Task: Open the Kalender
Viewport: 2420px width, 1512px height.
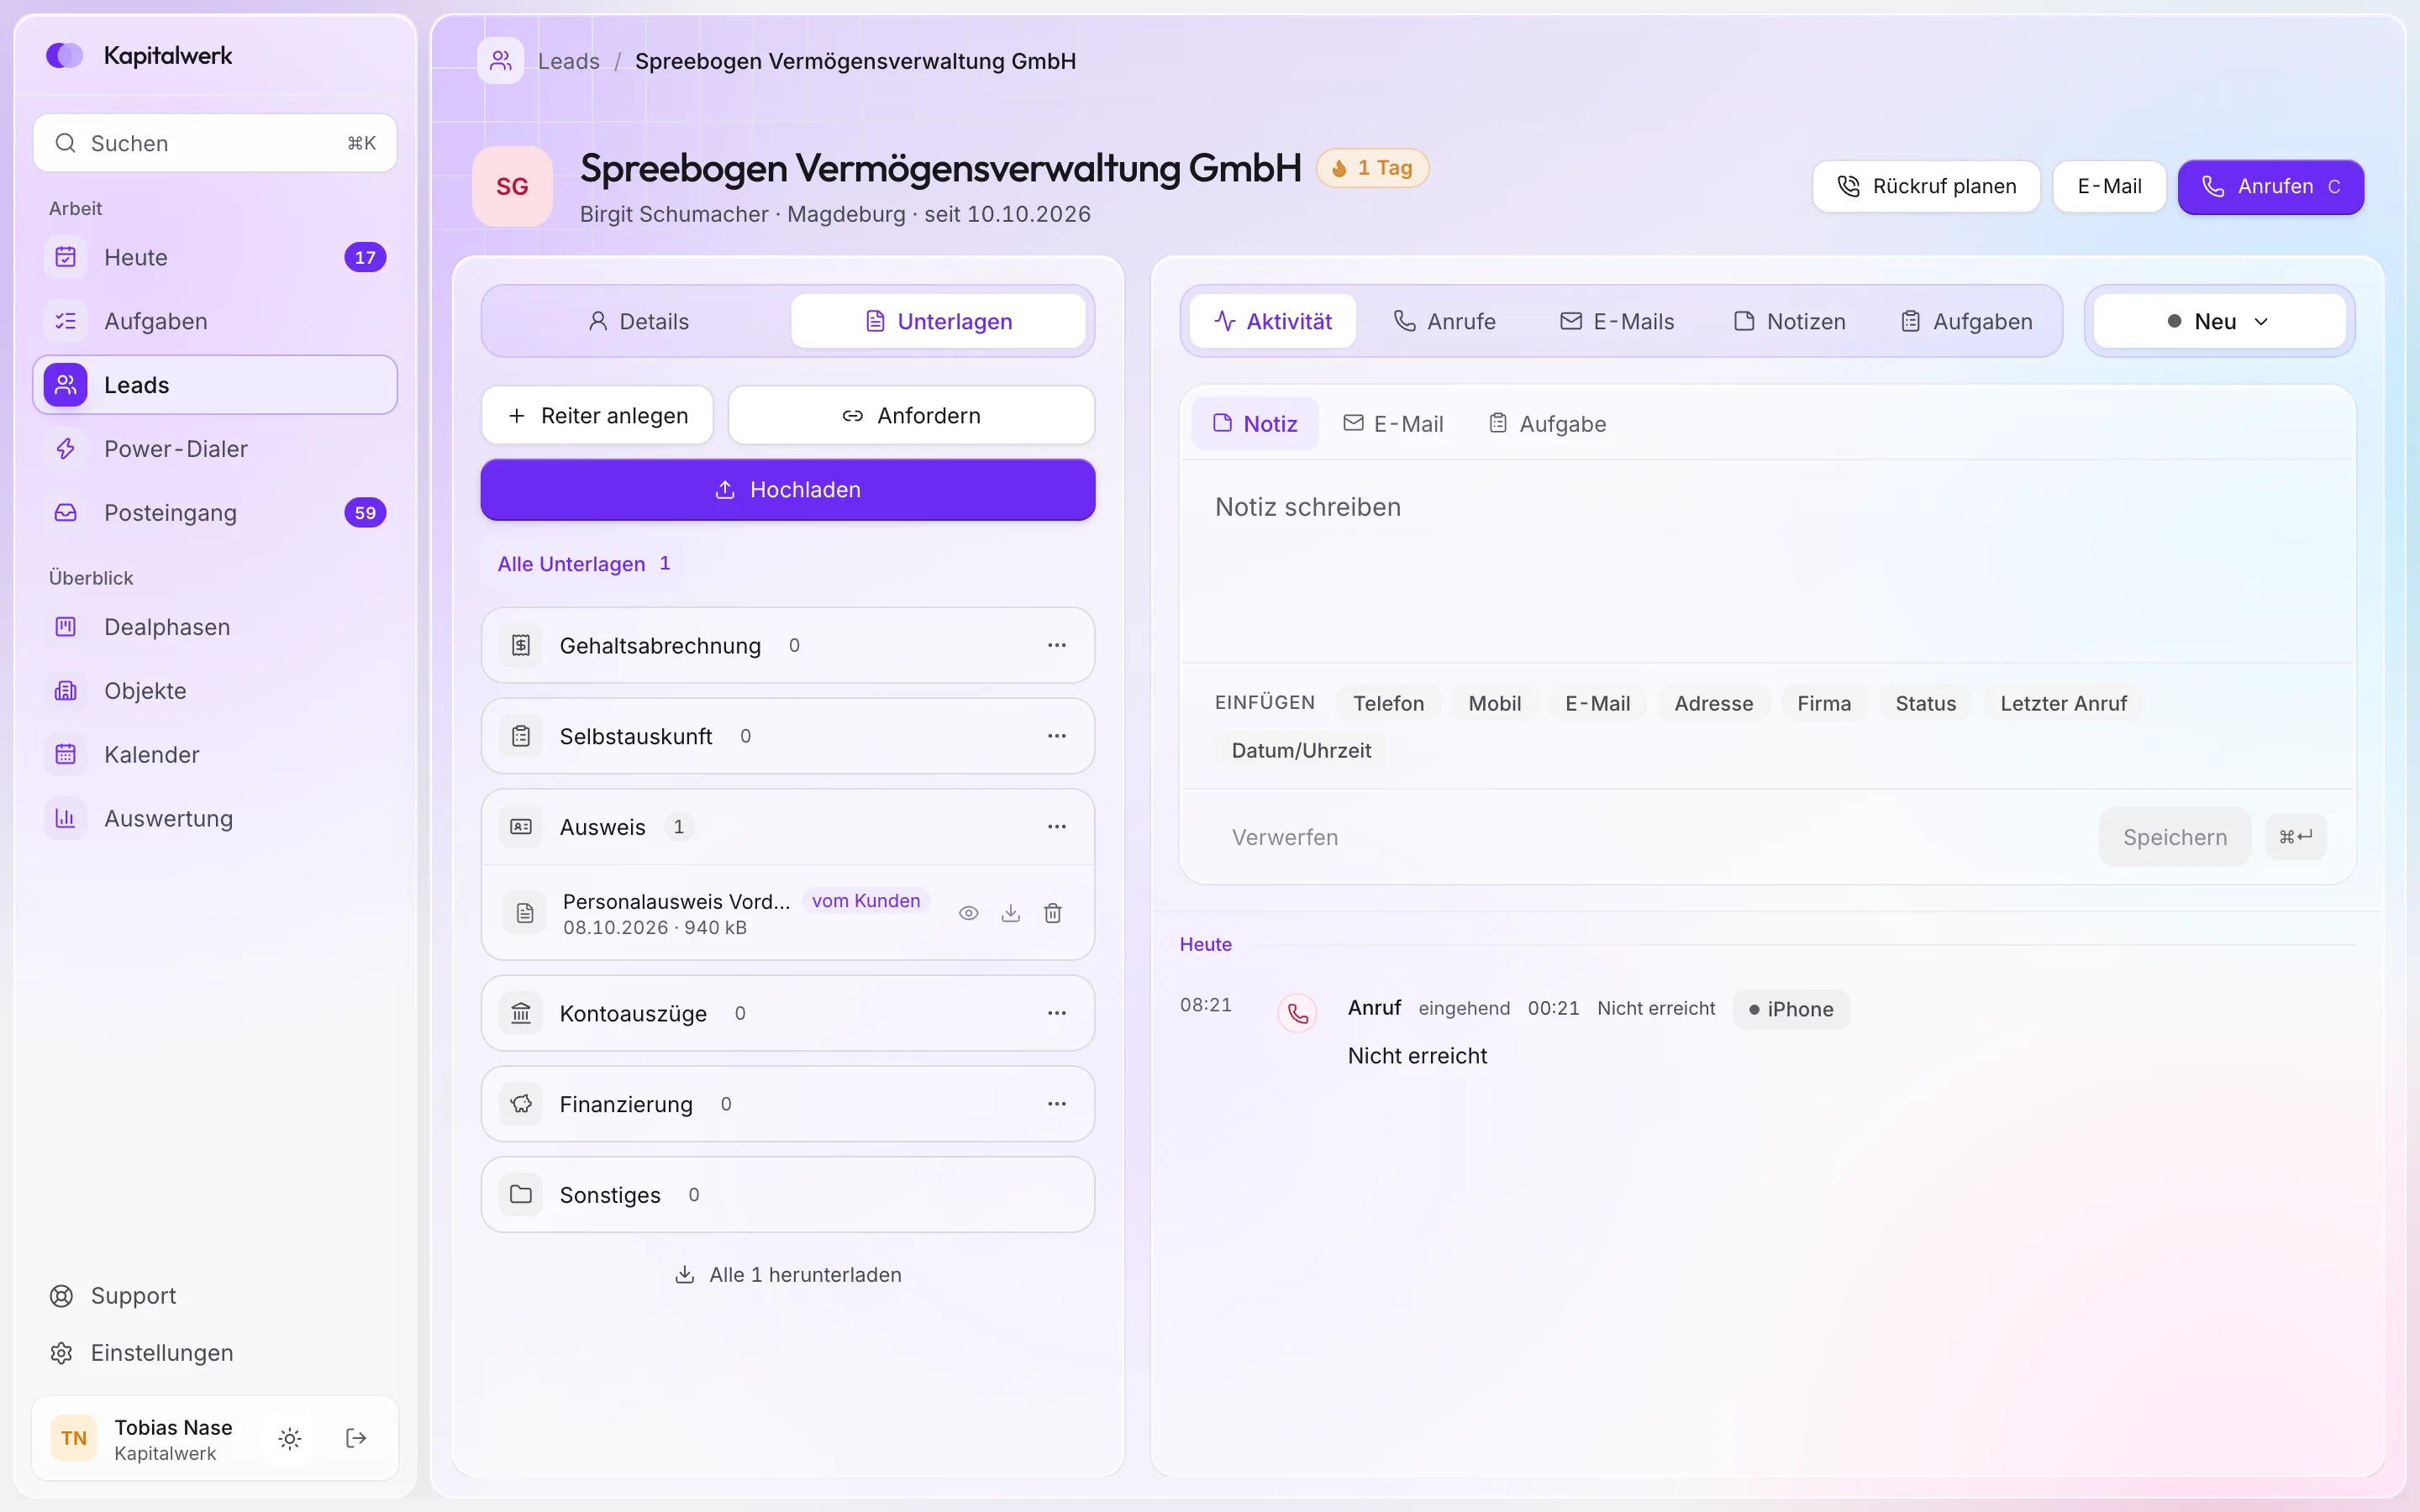Action: 215,755
